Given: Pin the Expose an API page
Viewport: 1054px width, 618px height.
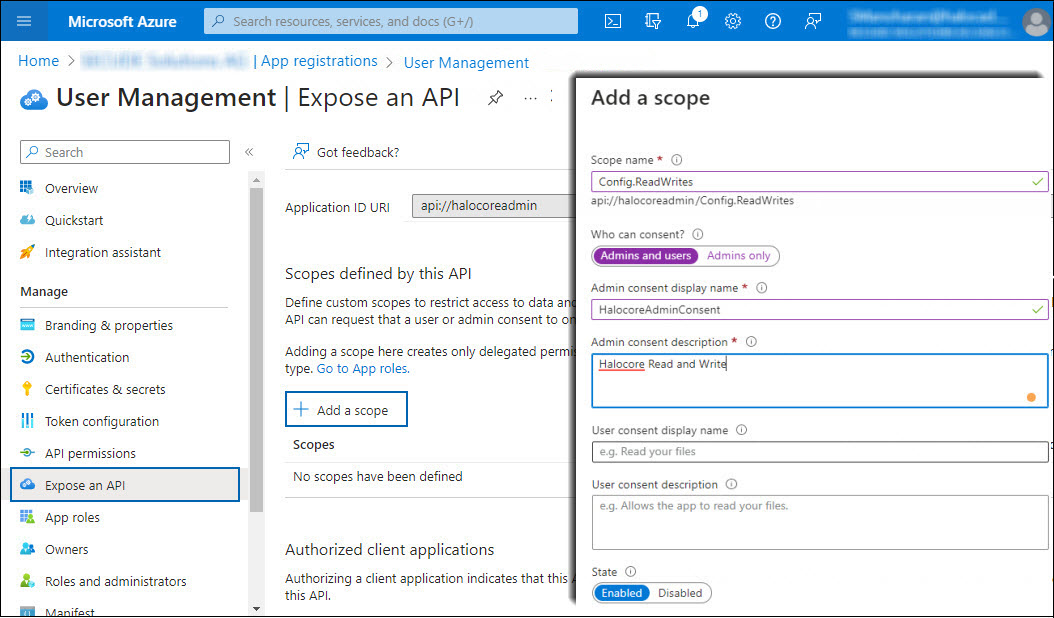Looking at the screenshot, I should click(x=495, y=98).
